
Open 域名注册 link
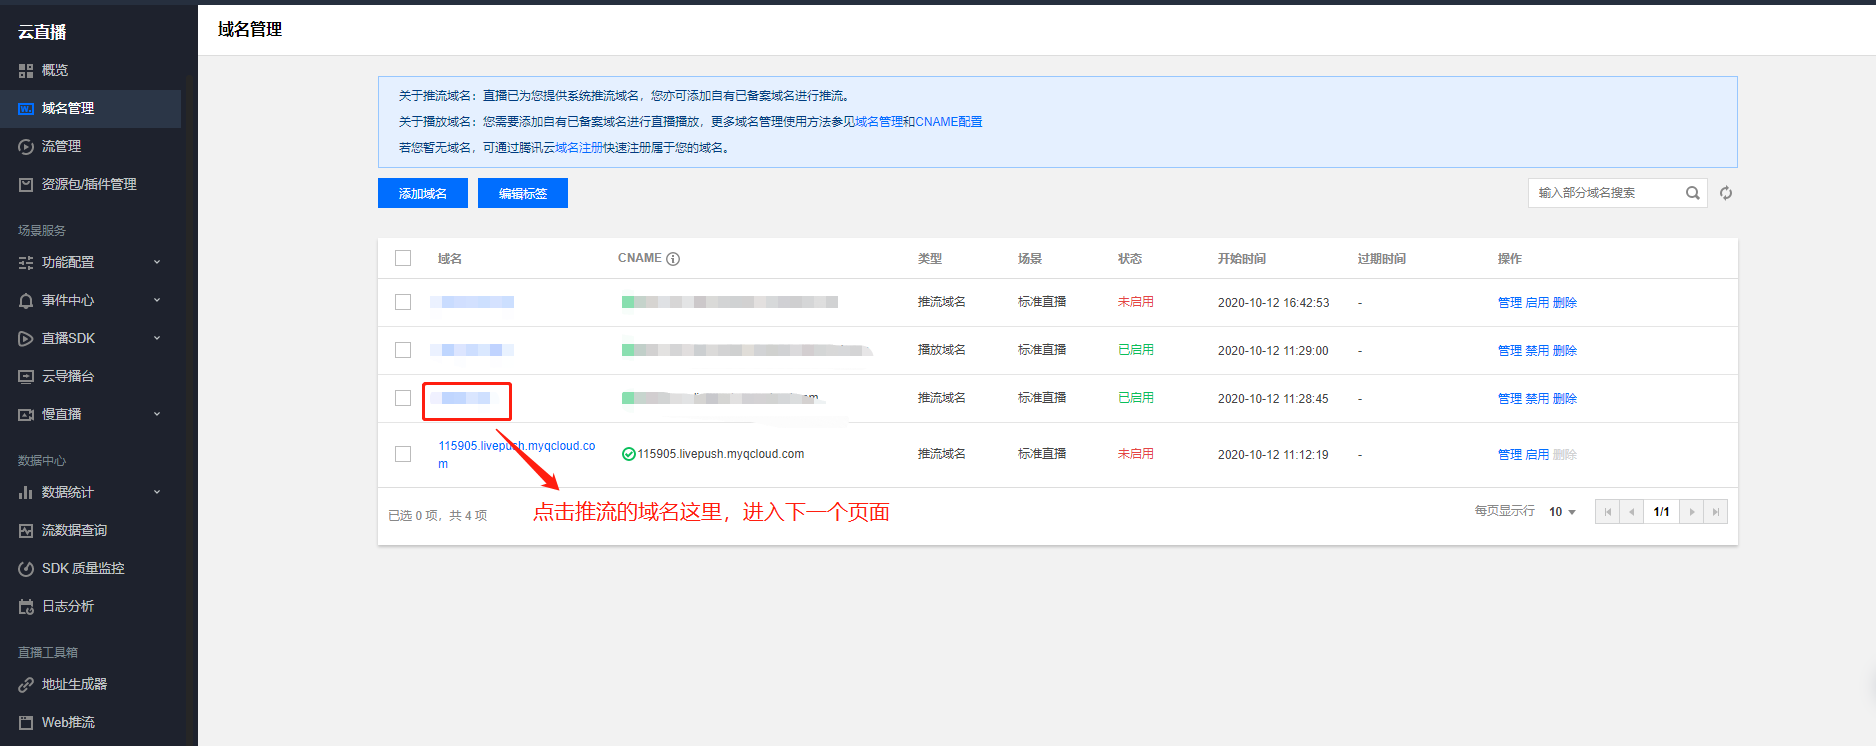point(579,148)
